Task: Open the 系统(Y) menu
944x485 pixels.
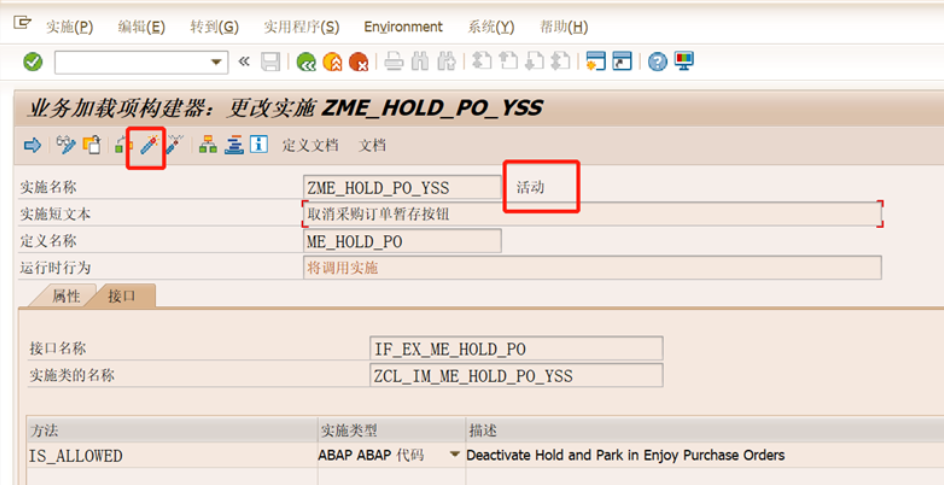Action: click(x=491, y=27)
